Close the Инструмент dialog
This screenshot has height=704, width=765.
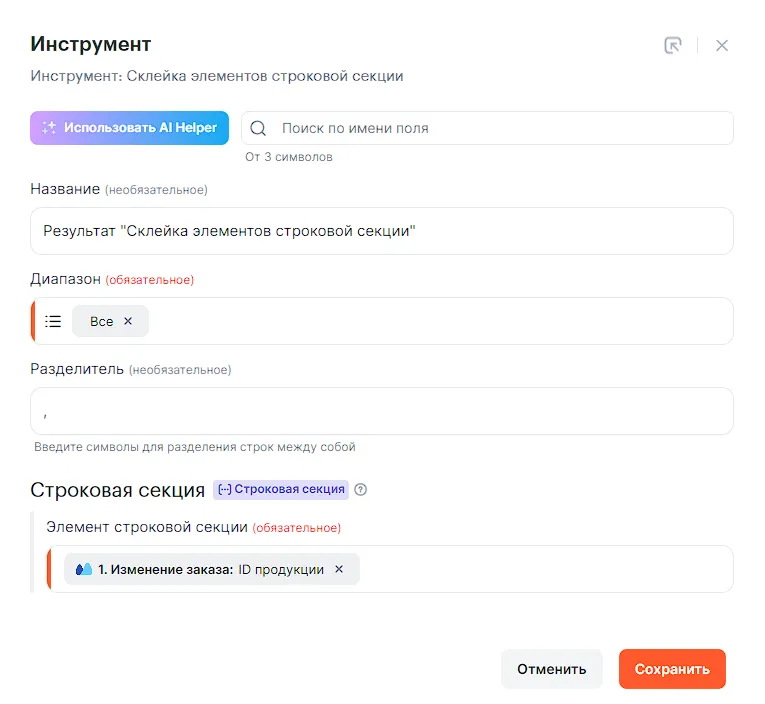(x=722, y=45)
